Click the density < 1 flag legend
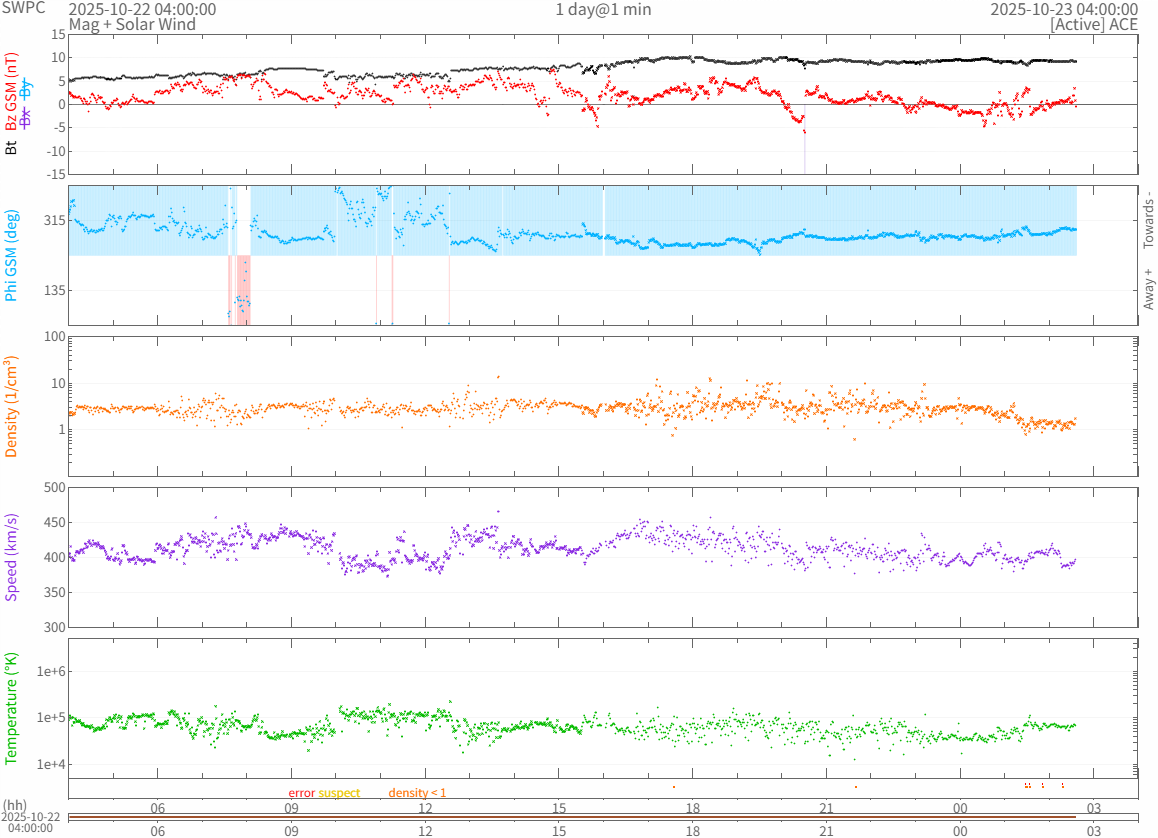Image resolution: width=1158 pixels, height=838 pixels. click(x=417, y=793)
